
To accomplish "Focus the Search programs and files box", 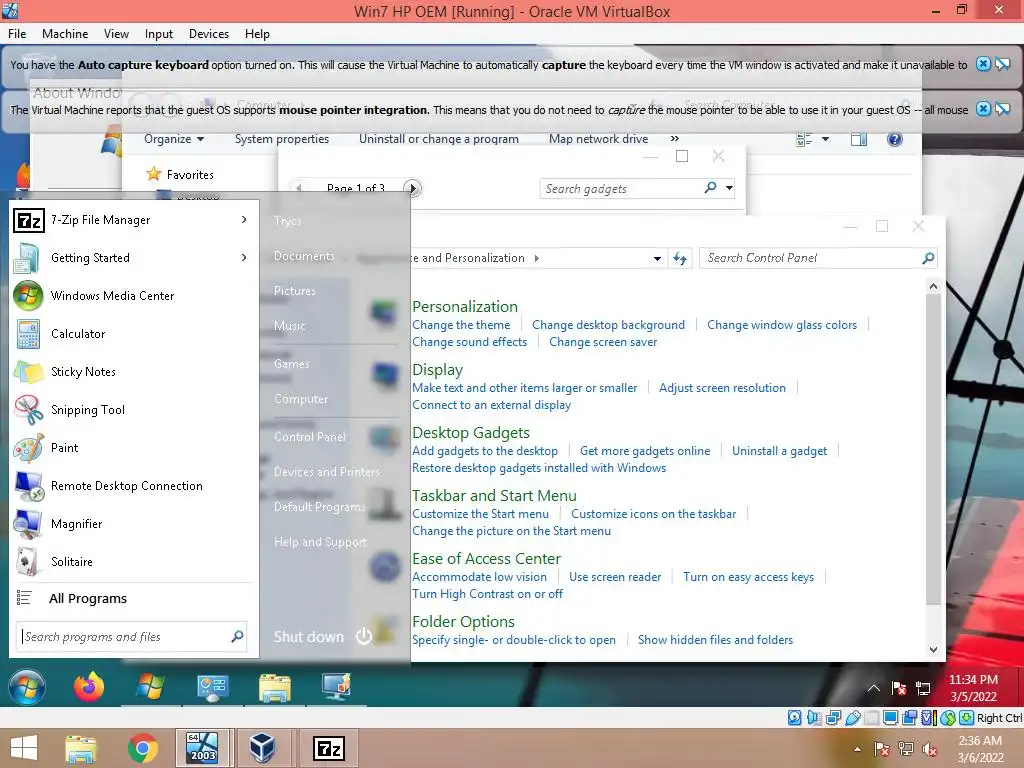I will point(131,637).
